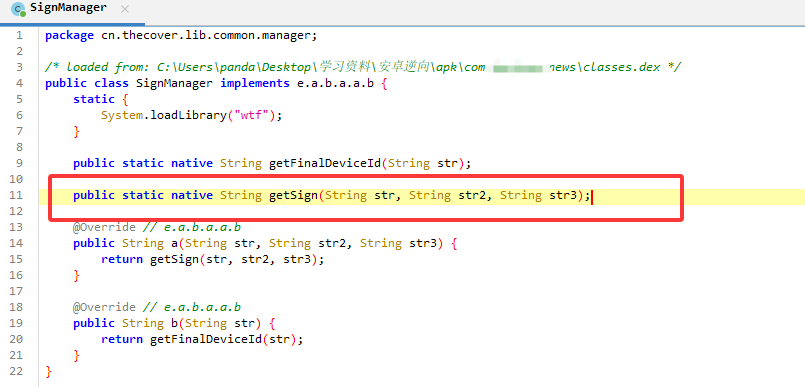
Task: Click the SignManager class name in declaration
Action: click(x=174, y=83)
